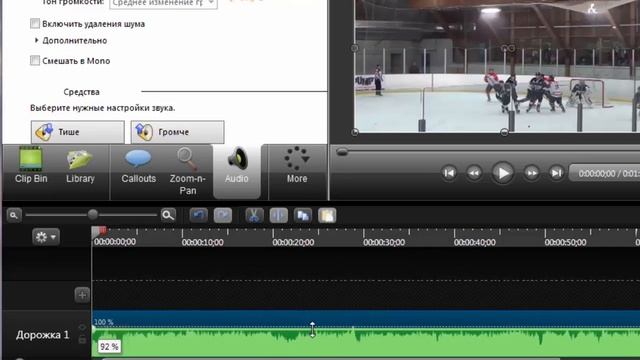Toggle visibility of Дорожка 1

(x=82, y=327)
